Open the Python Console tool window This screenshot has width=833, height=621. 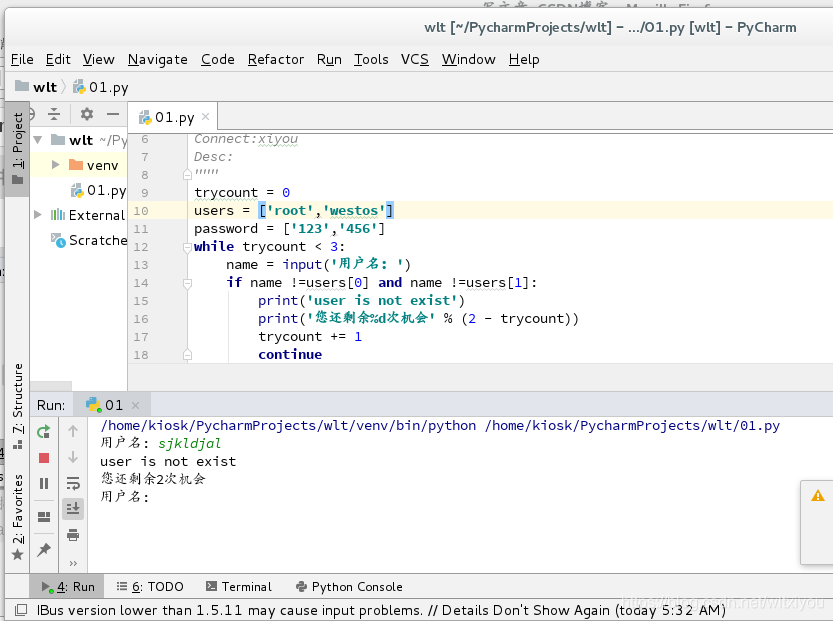coord(350,587)
